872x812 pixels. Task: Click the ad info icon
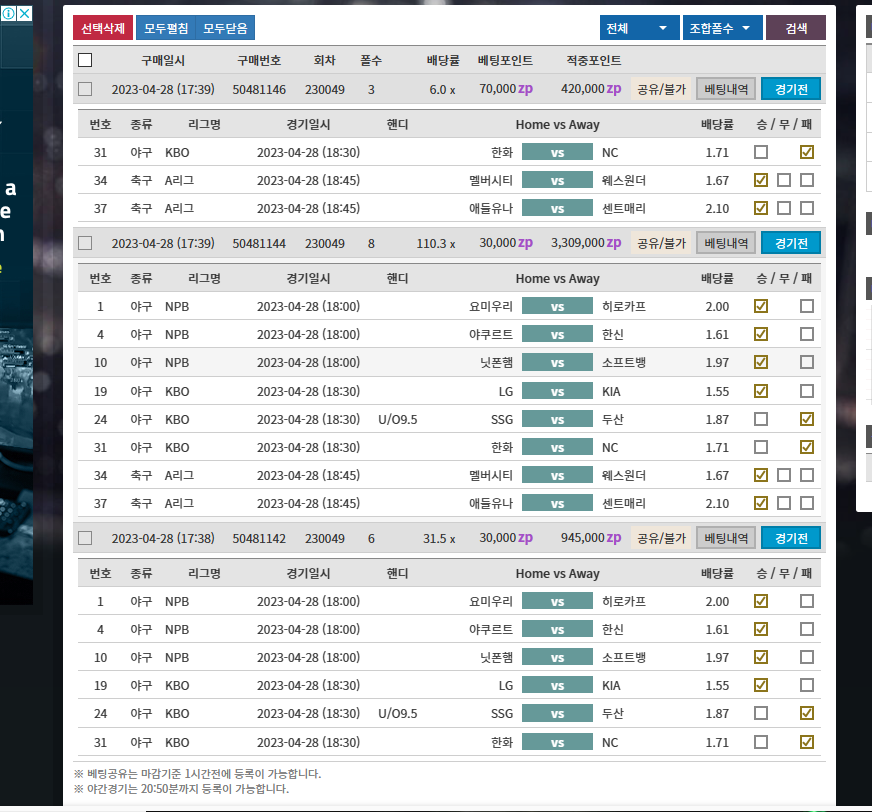[x=8, y=14]
